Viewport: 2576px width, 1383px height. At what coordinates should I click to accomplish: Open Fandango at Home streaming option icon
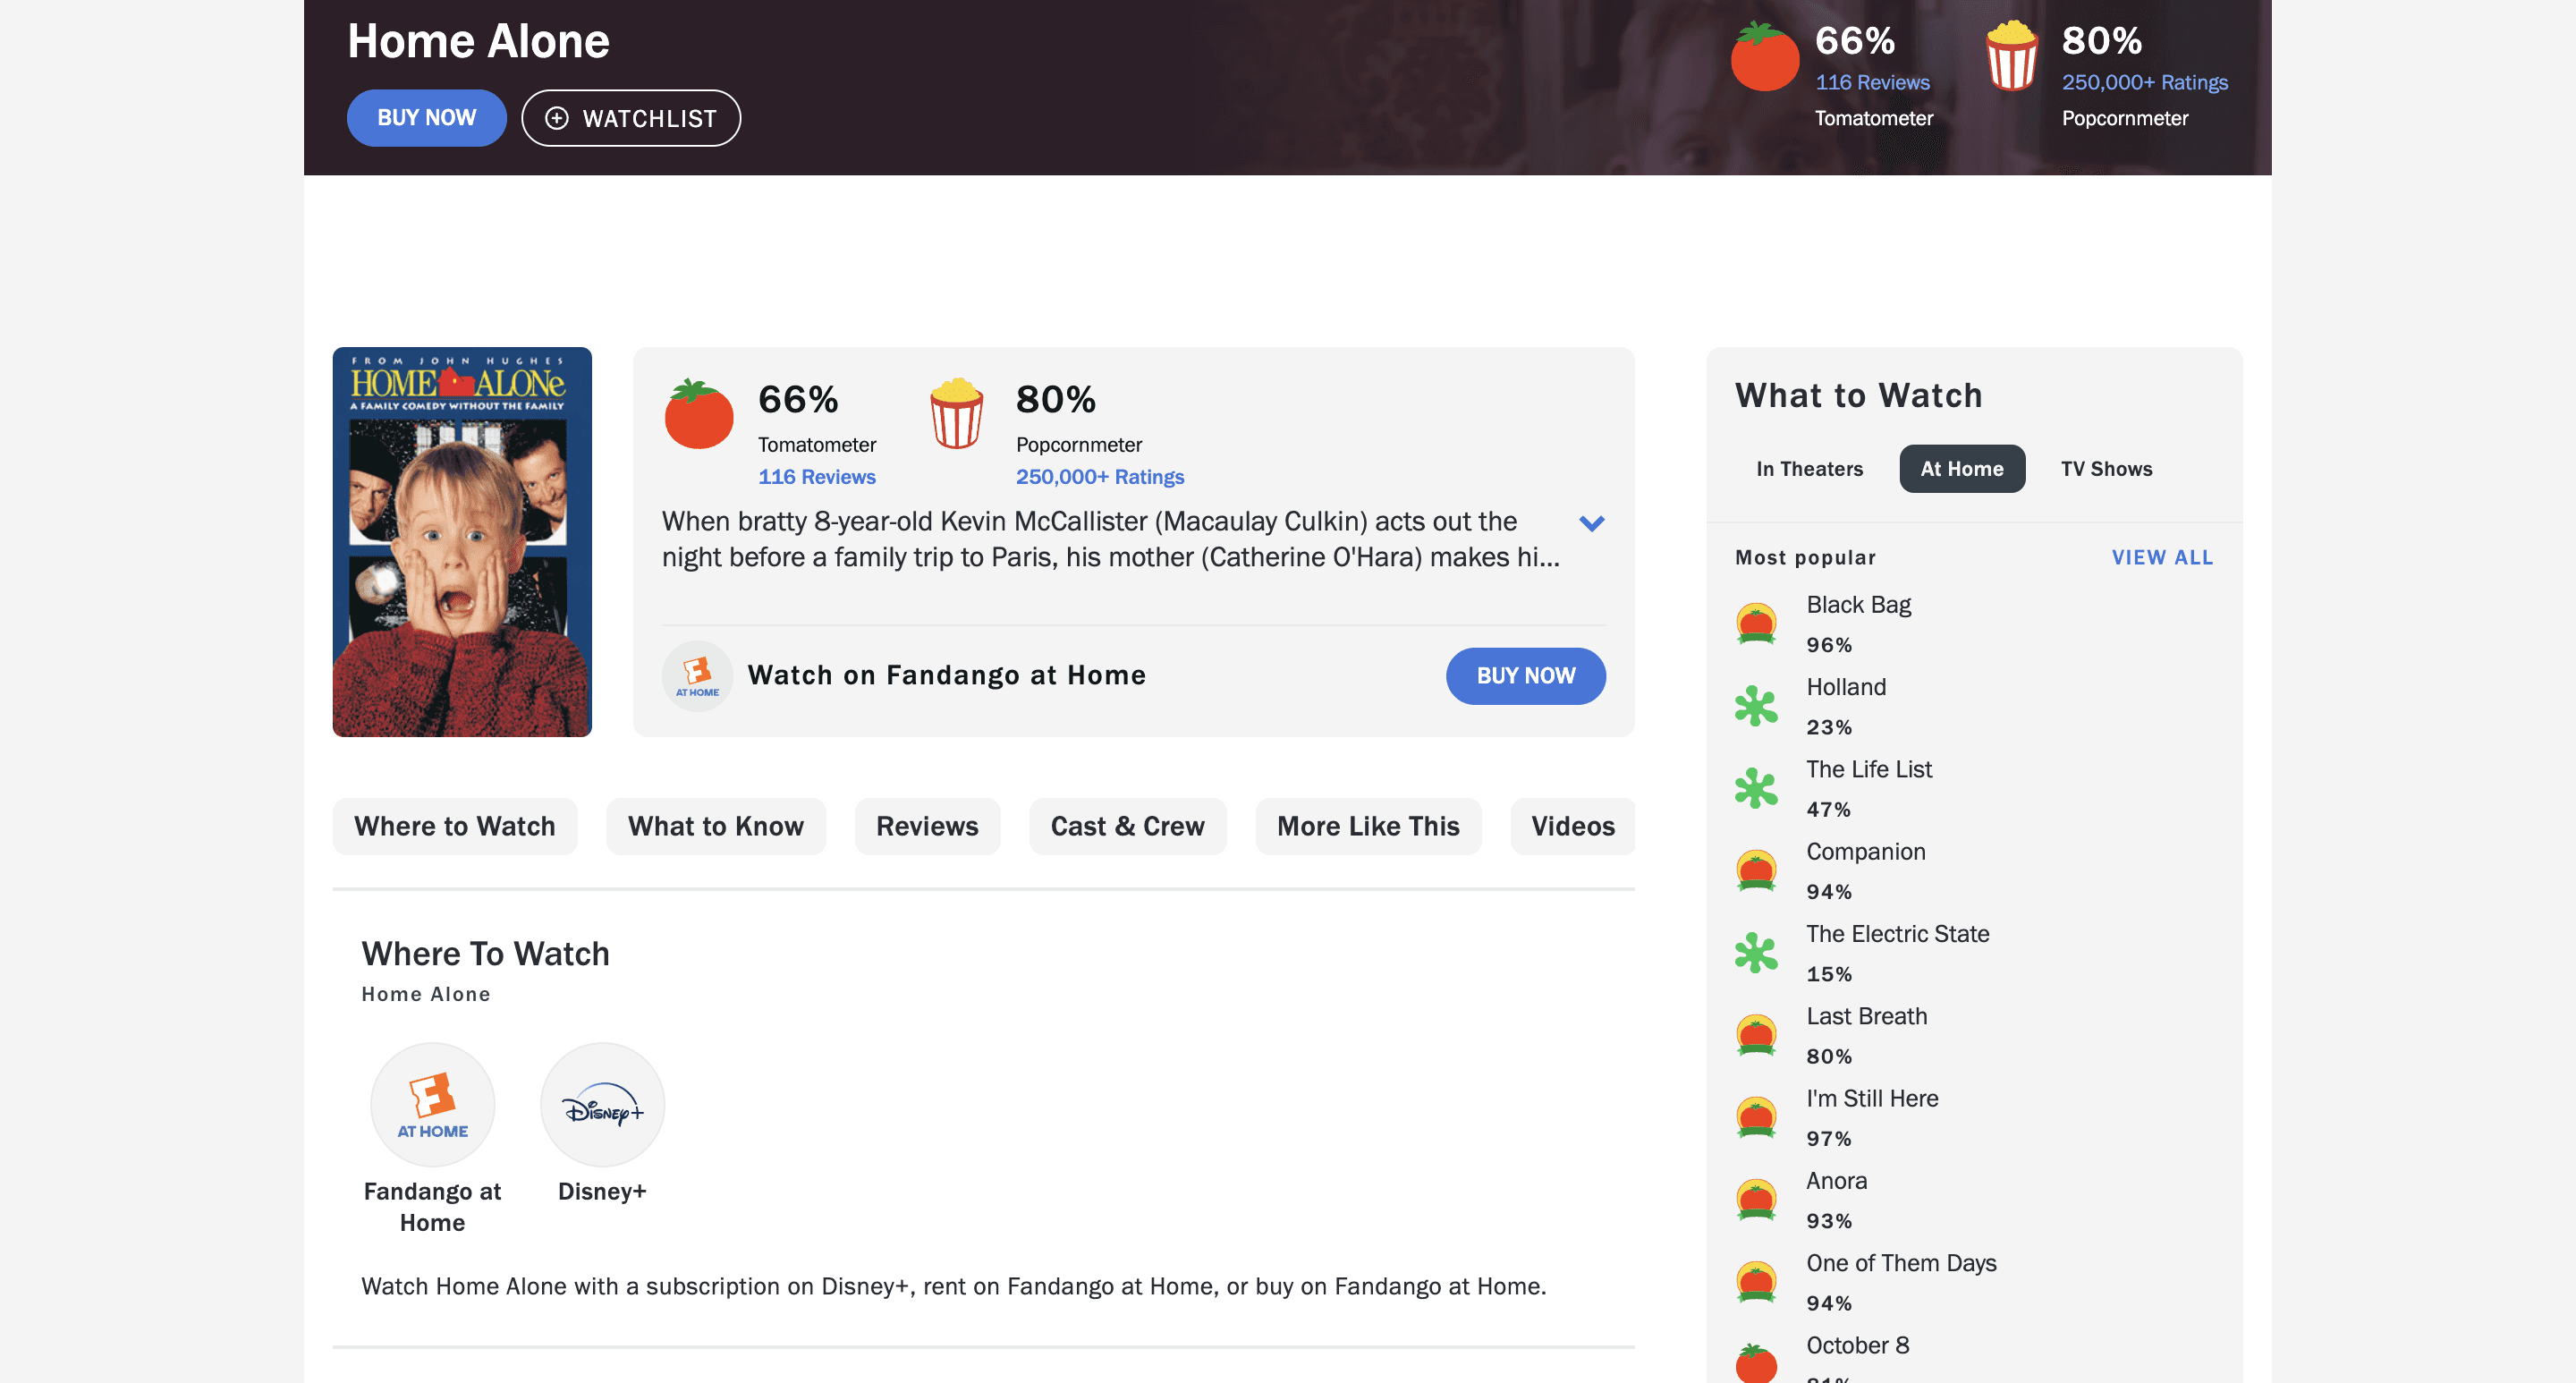click(432, 1104)
